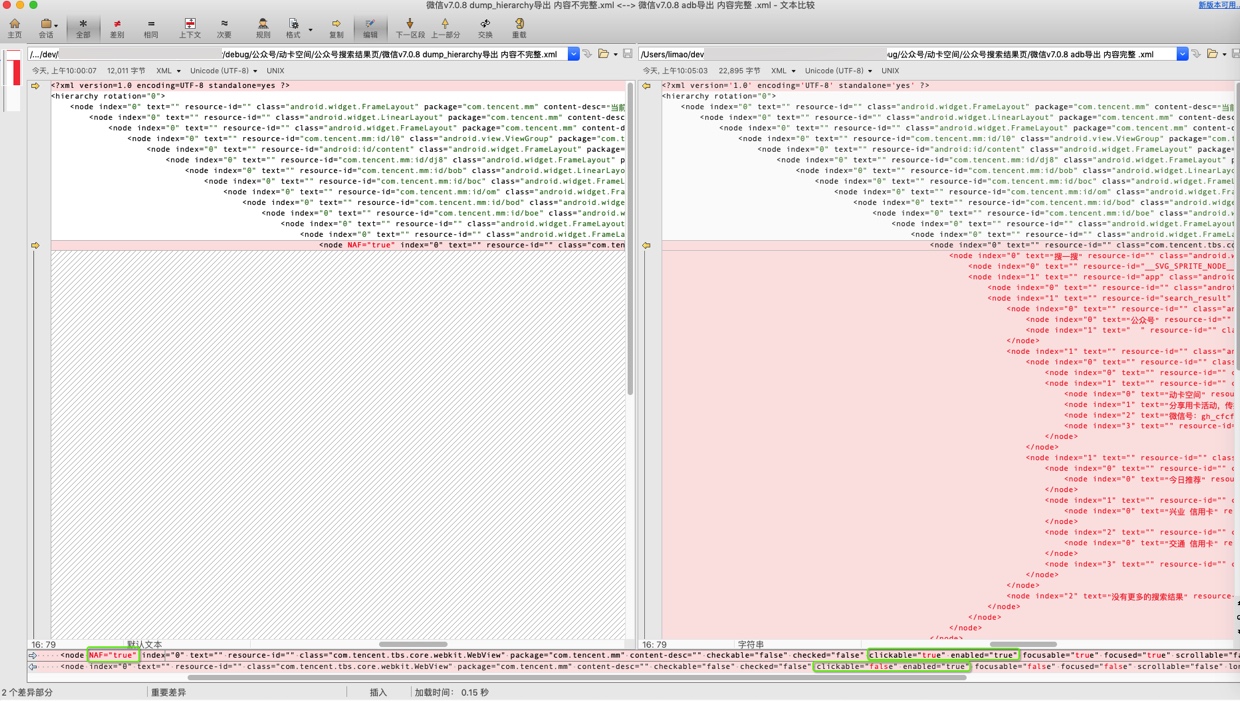Click right pane size 22,895 字节
Viewport: 1240px width, 701px height.
(739, 71)
